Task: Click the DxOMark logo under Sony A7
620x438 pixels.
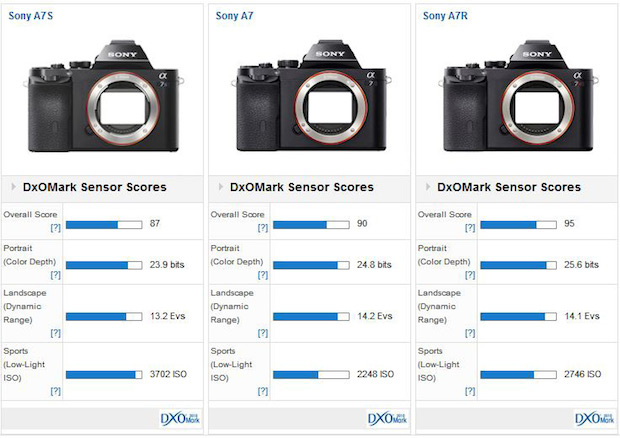Action: pyautogui.click(x=387, y=419)
